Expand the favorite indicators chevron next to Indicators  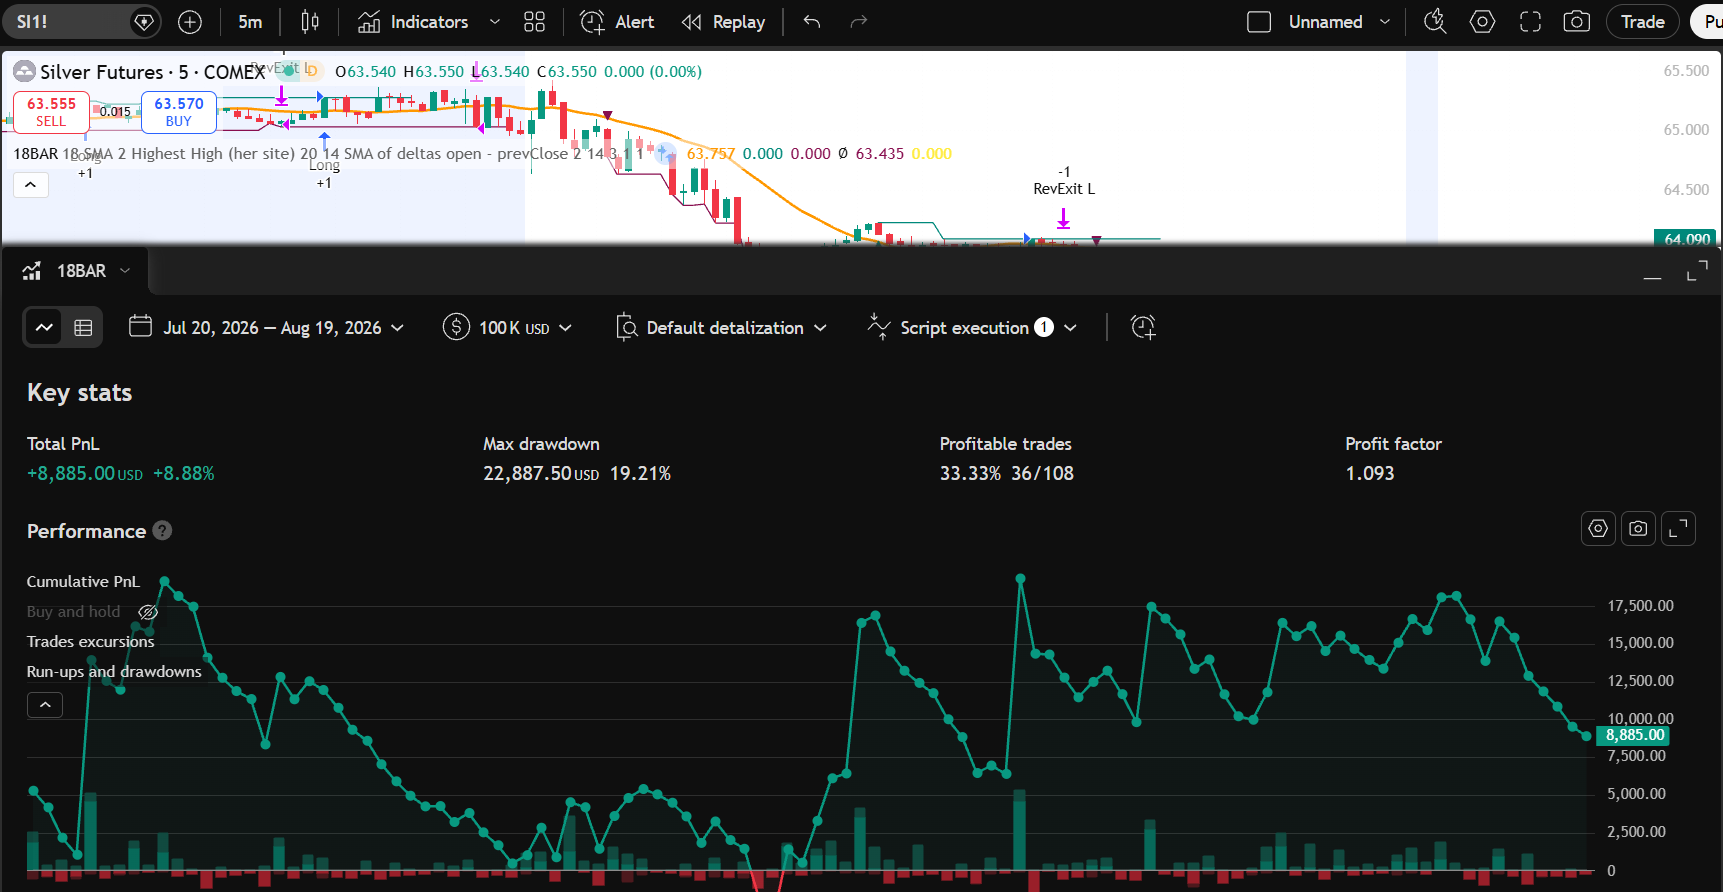pyautogui.click(x=495, y=21)
